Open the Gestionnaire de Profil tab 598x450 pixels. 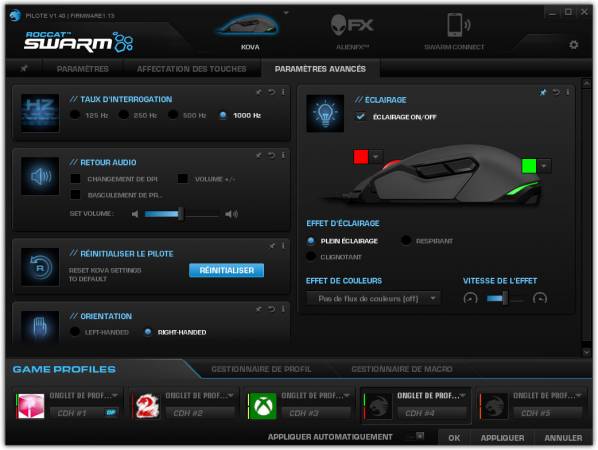(x=261, y=369)
